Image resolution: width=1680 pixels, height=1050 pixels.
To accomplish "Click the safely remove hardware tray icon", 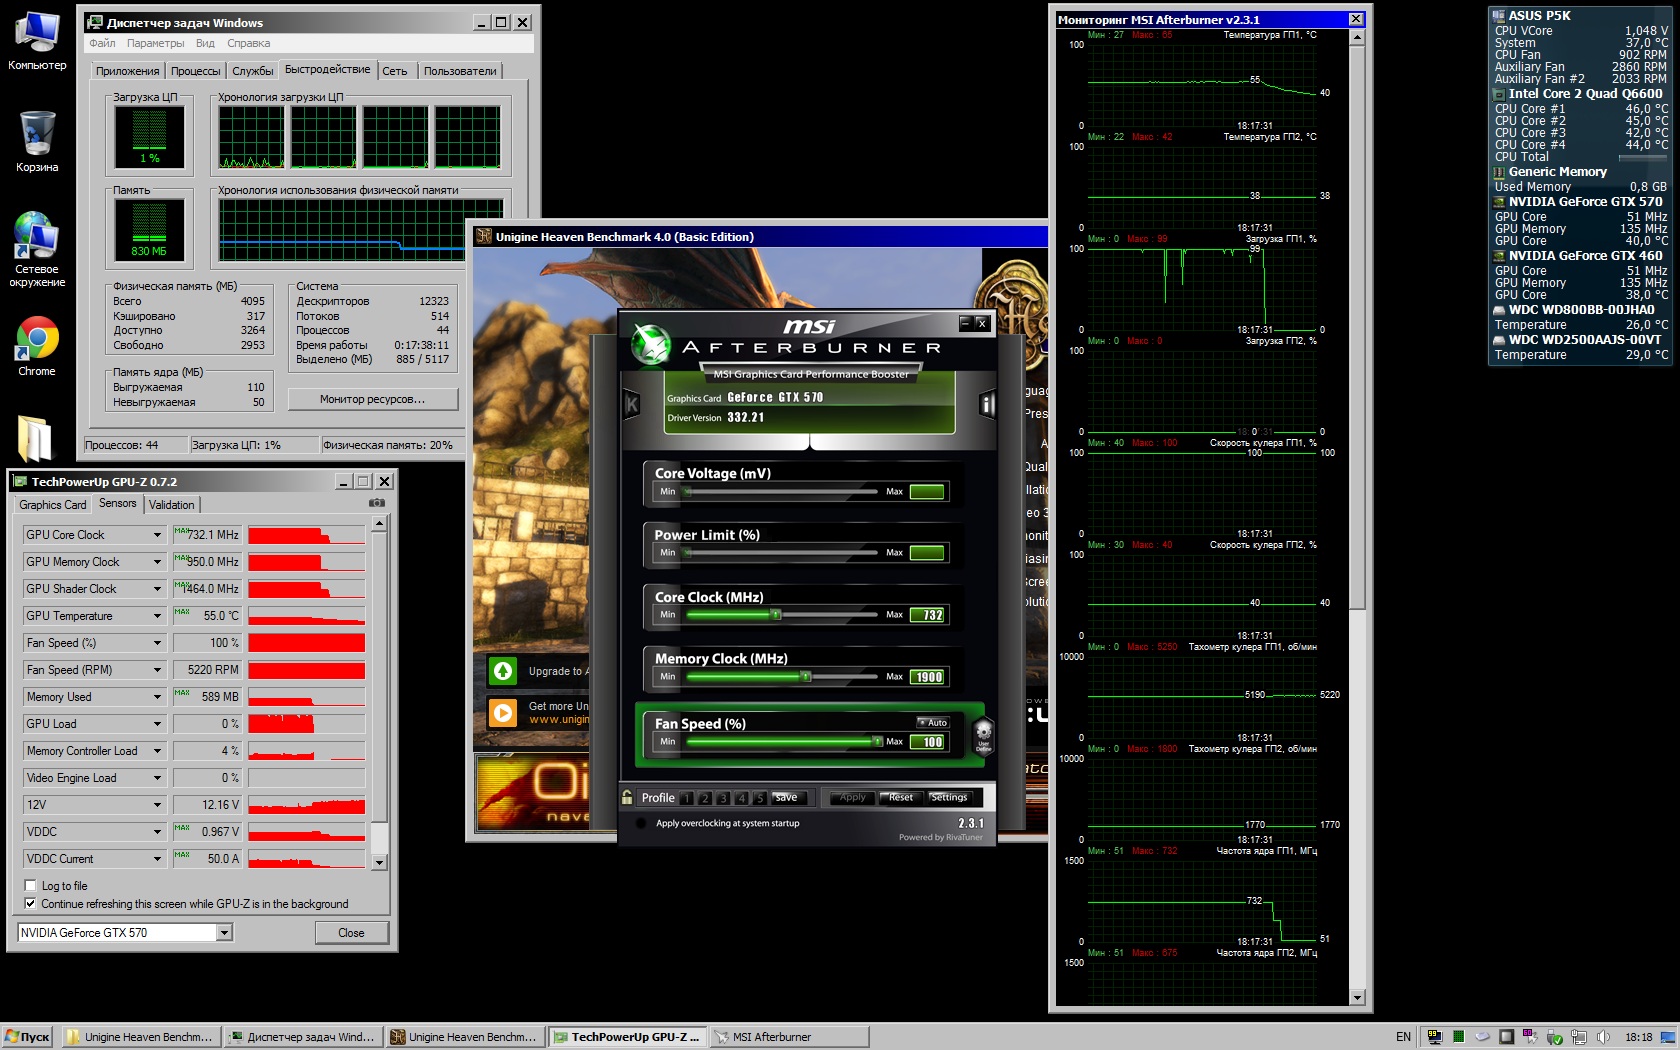I will pos(1555,1037).
